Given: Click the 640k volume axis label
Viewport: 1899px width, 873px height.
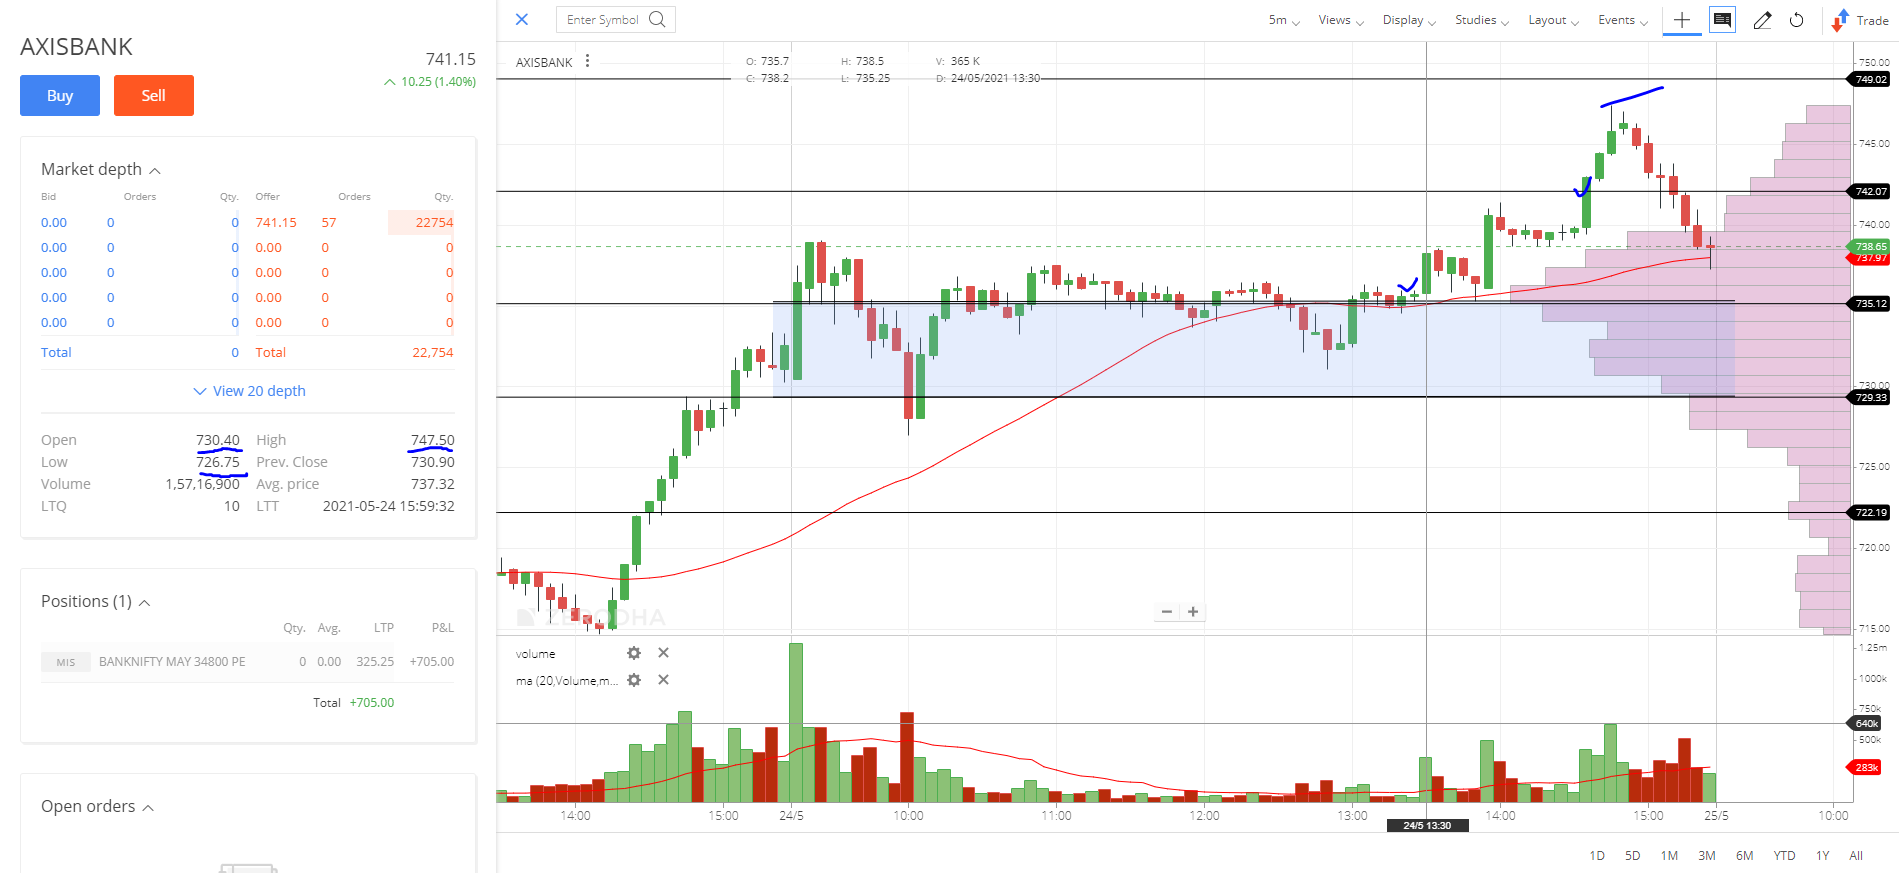Looking at the screenshot, I should pos(1865,723).
